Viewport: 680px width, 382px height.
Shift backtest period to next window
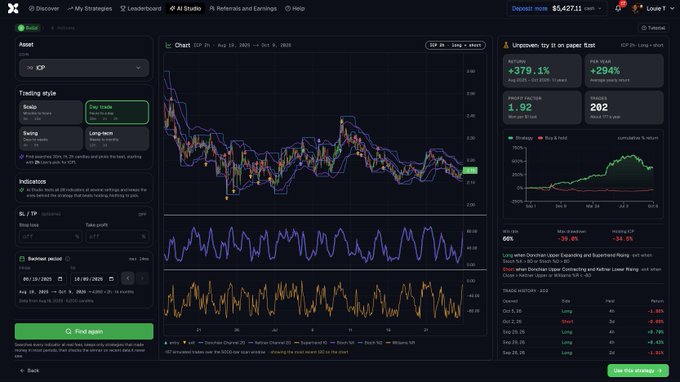point(142,278)
